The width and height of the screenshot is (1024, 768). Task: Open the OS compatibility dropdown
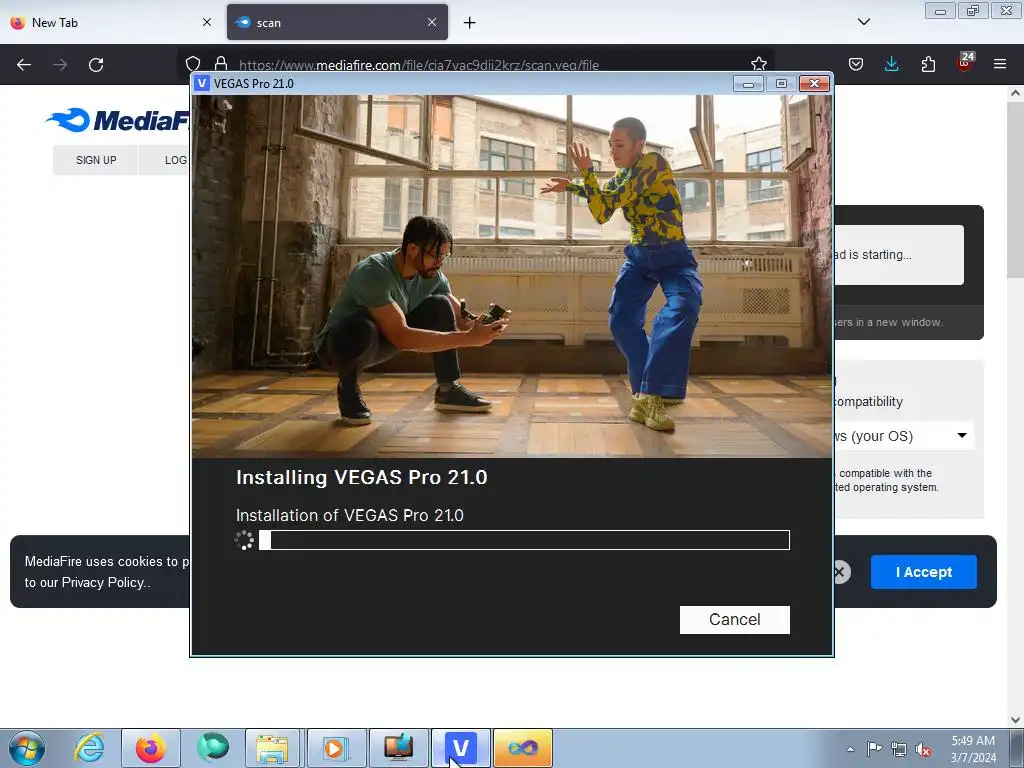tap(904, 436)
